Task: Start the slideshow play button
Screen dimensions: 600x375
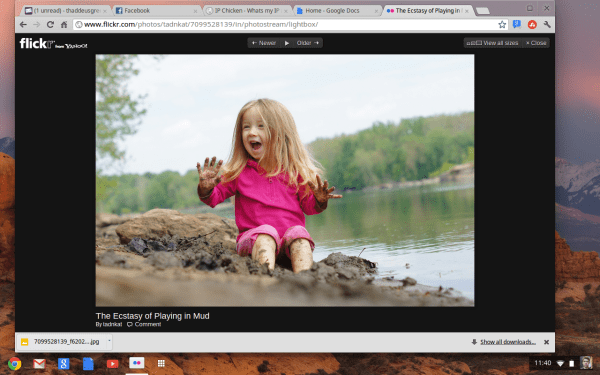Action: pos(287,43)
